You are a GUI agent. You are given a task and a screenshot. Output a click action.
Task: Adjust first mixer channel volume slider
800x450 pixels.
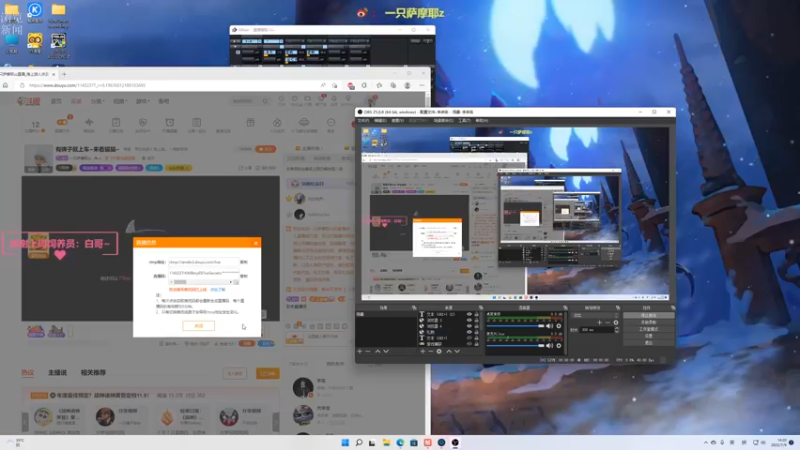pyautogui.click(x=515, y=326)
